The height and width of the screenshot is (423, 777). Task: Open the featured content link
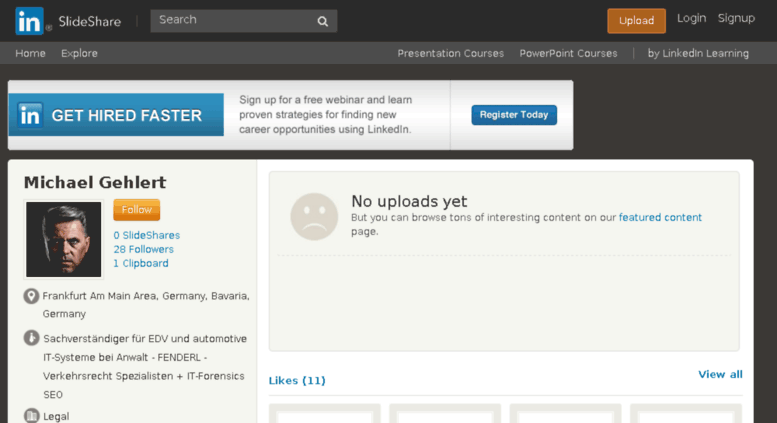pyautogui.click(x=660, y=217)
